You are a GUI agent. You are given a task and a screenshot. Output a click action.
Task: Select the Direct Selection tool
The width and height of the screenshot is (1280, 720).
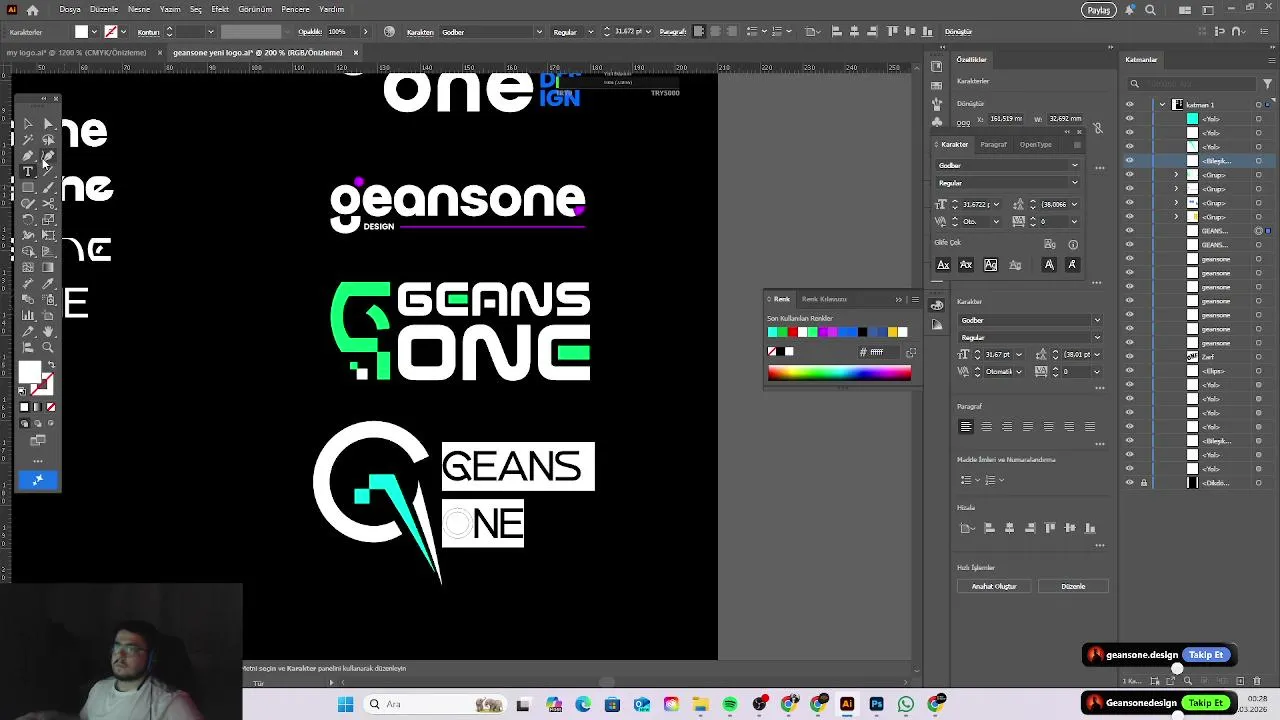click(49, 124)
